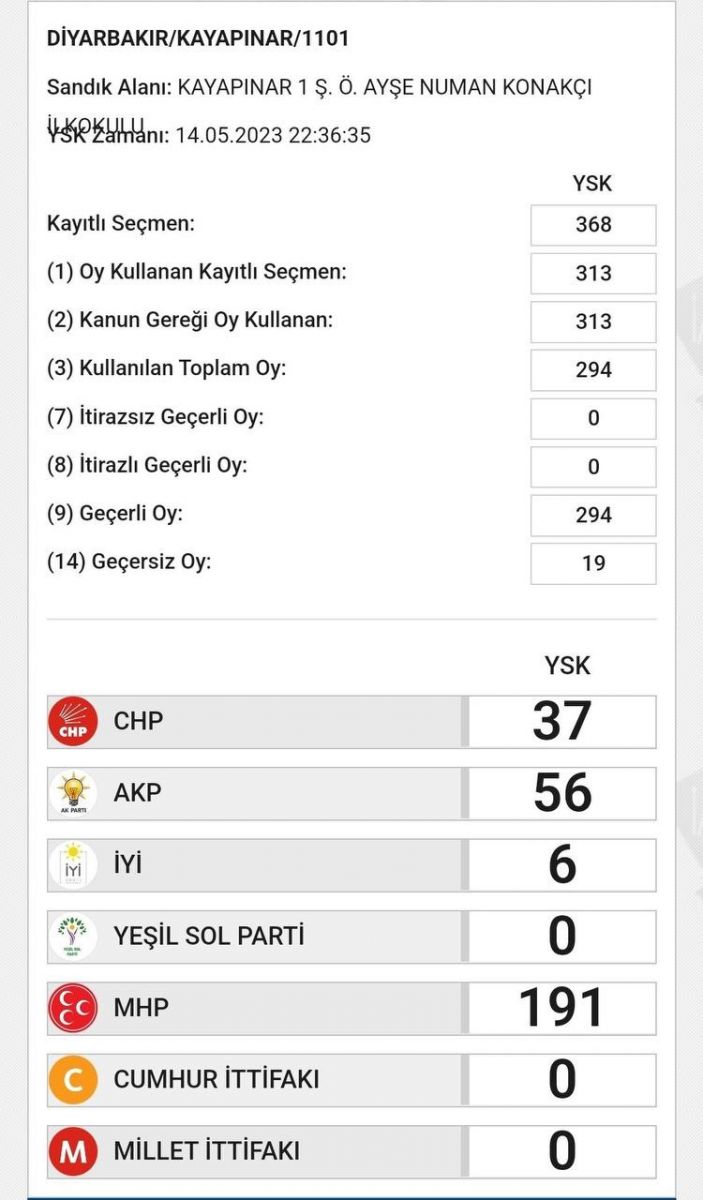The image size is (703, 1200).
Task: Click the Kullanılan Toplam Oy value box
Action: coord(593,370)
